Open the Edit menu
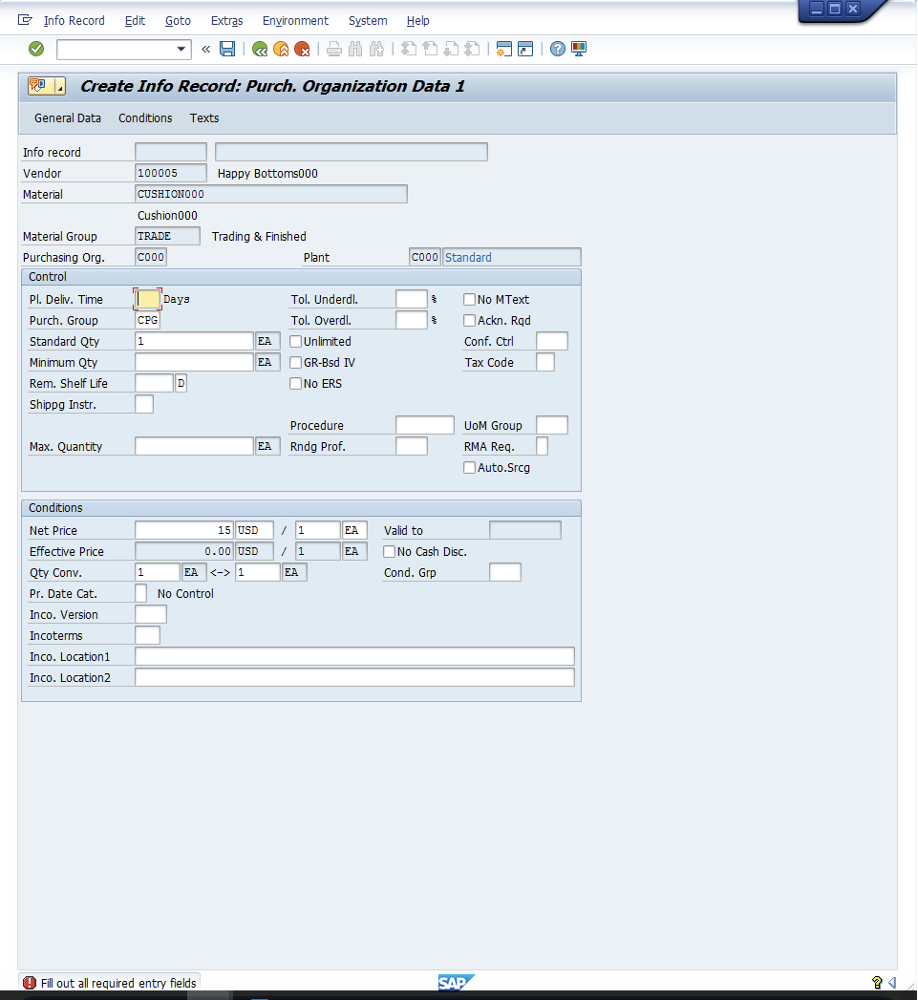 pos(135,20)
